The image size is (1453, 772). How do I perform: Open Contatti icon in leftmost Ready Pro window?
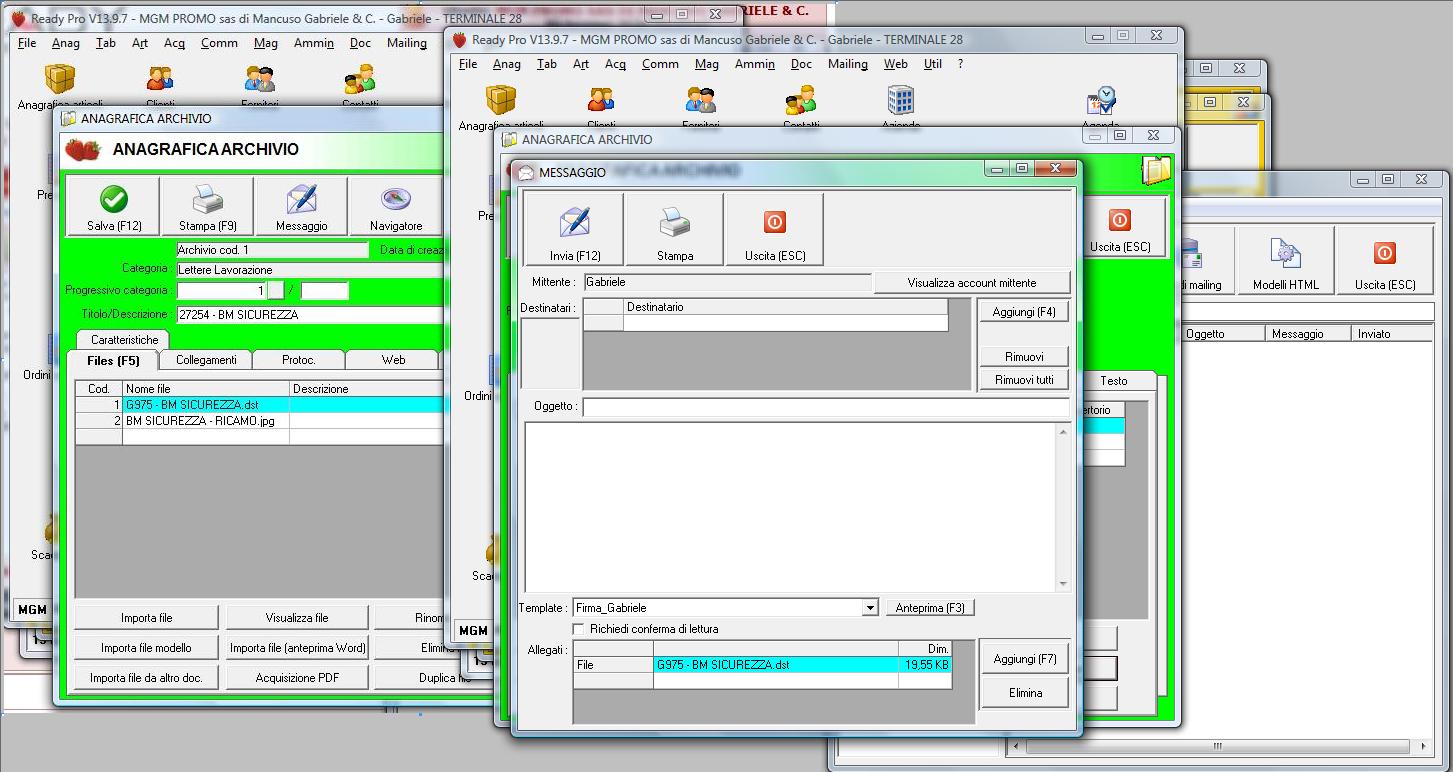[360, 79]
